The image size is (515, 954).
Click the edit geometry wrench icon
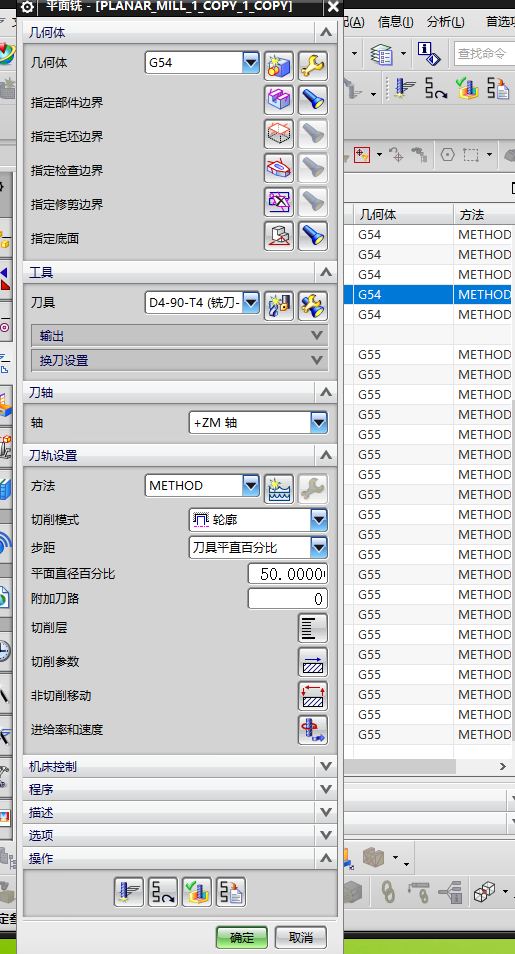click(x=313, y=66)
